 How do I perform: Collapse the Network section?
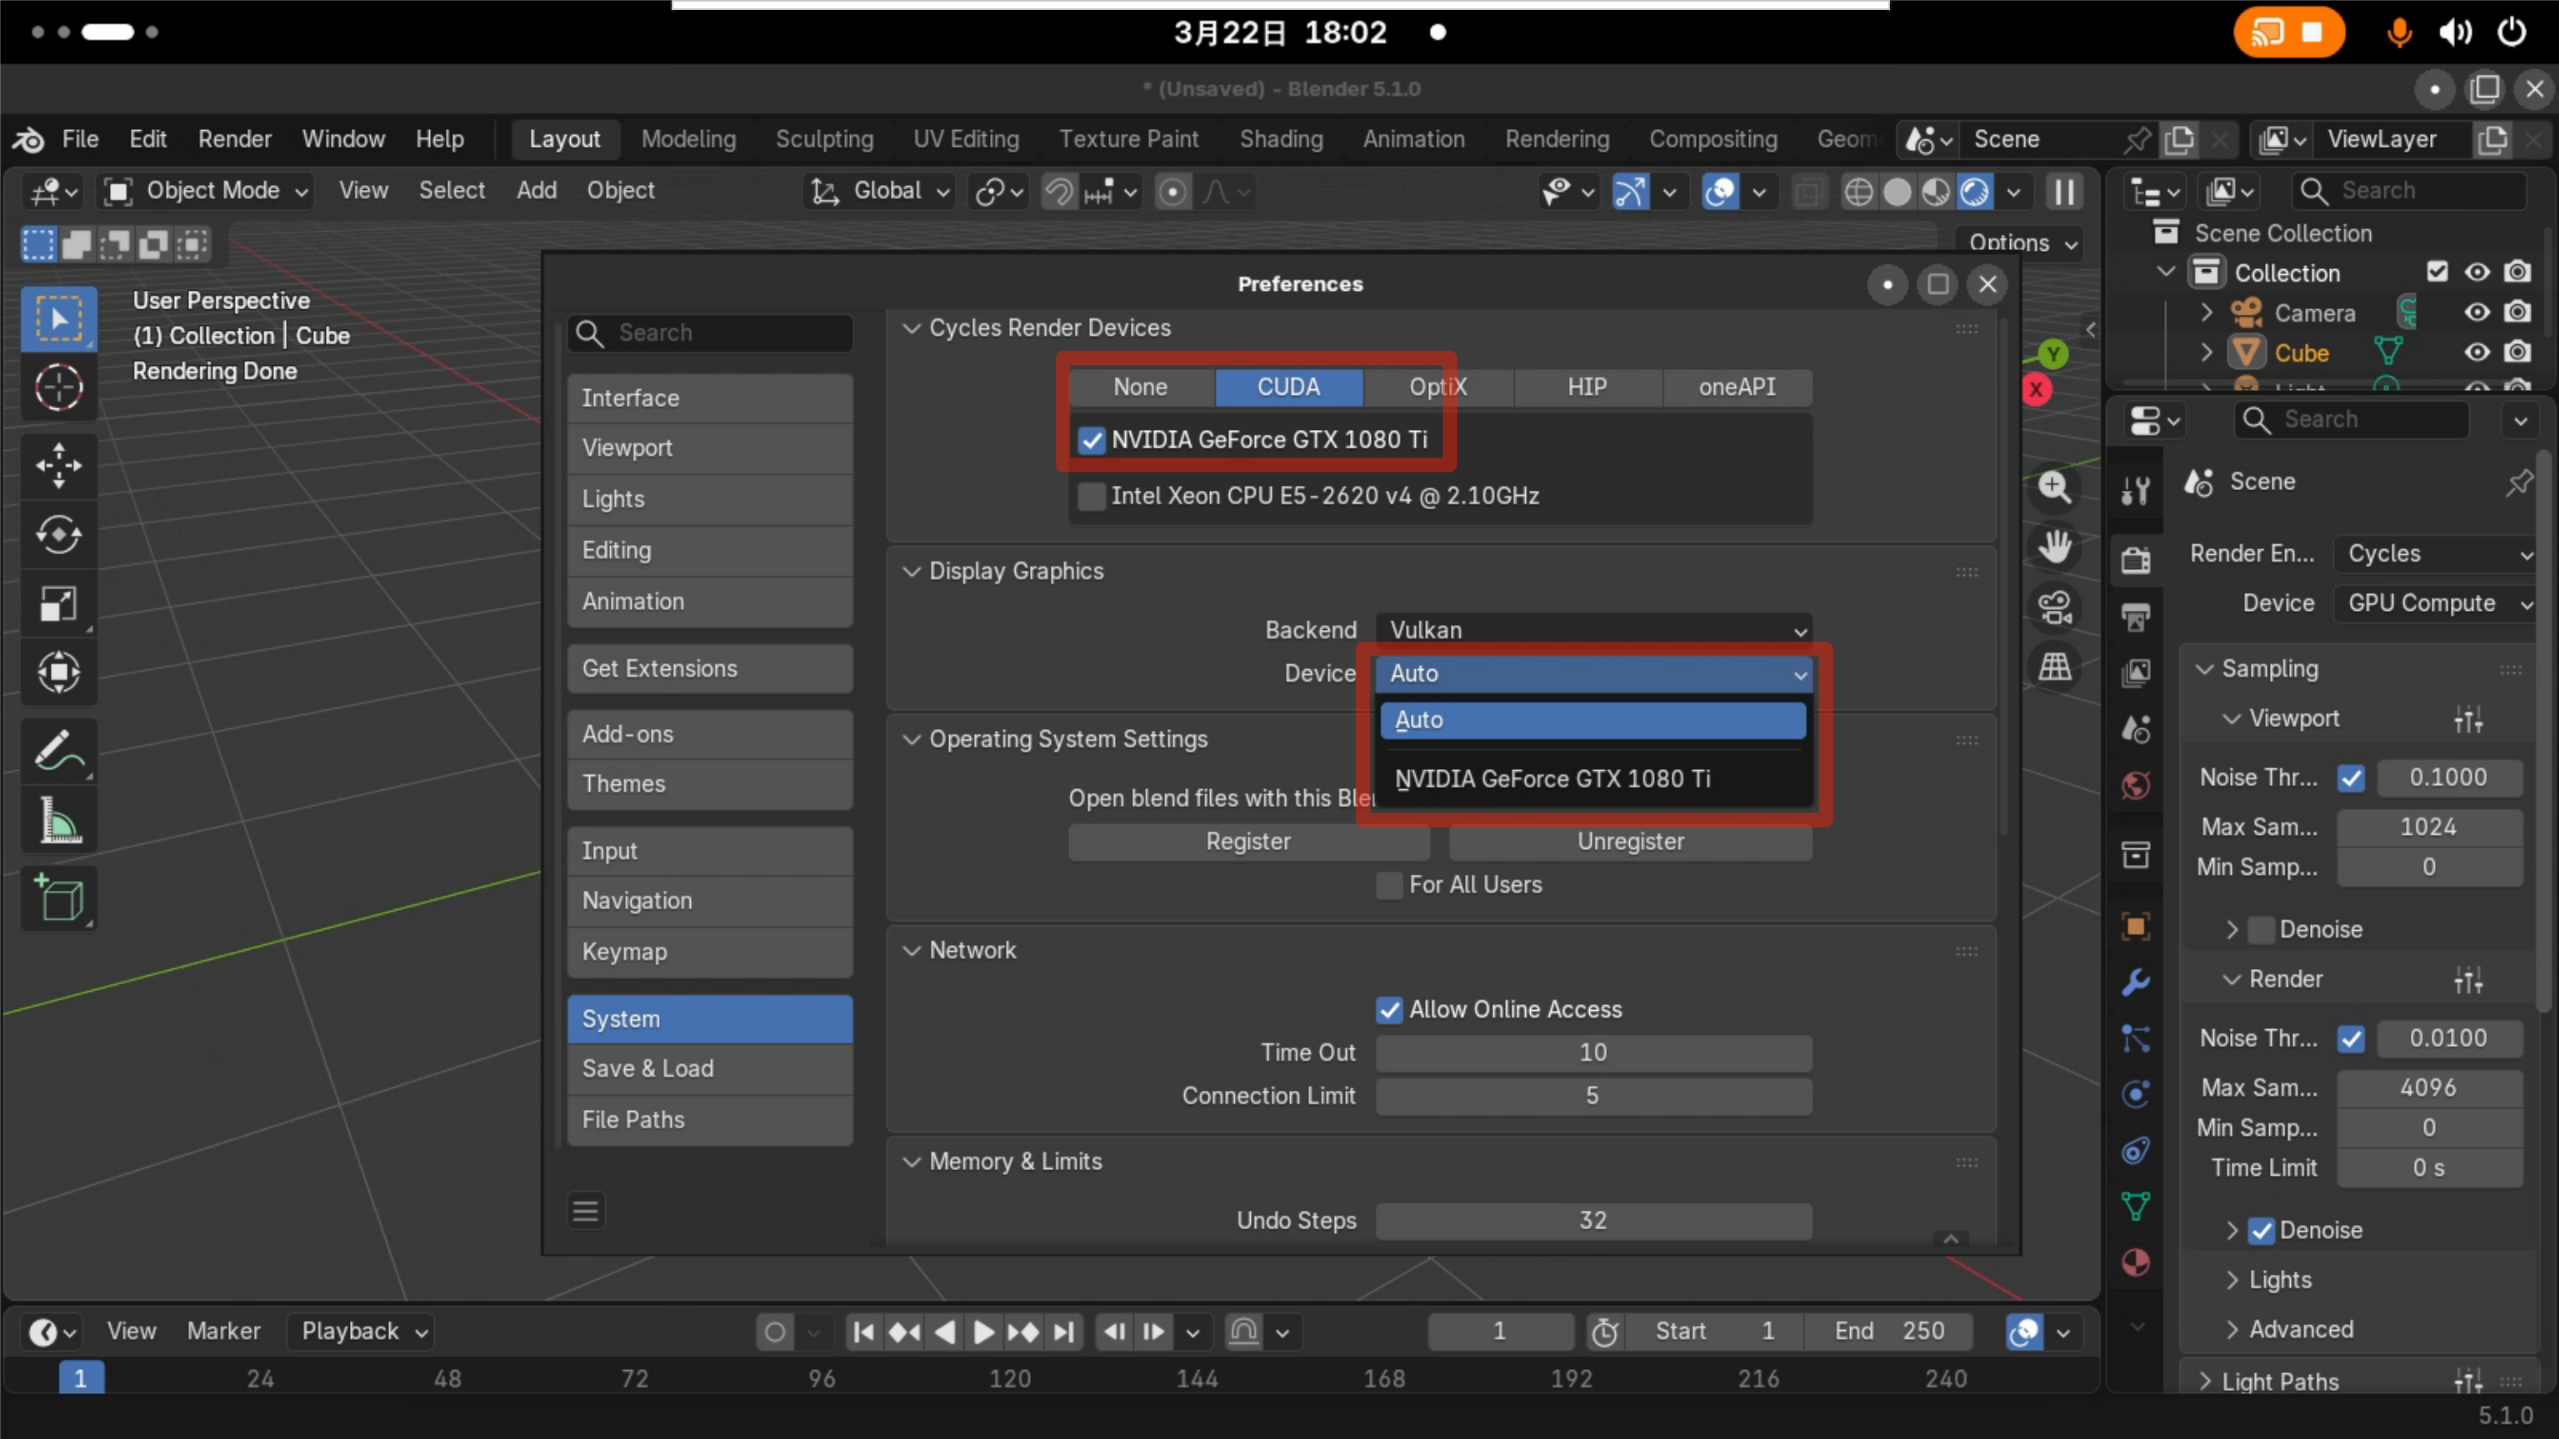pyautogui.click(x=911, y=951)
